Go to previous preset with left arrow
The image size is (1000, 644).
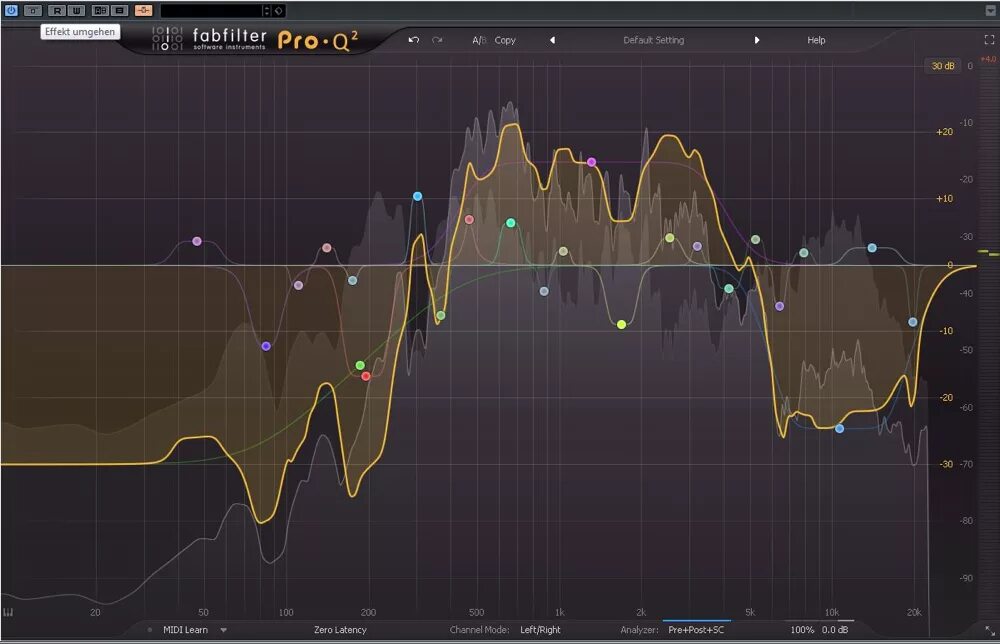pos(552,40)
